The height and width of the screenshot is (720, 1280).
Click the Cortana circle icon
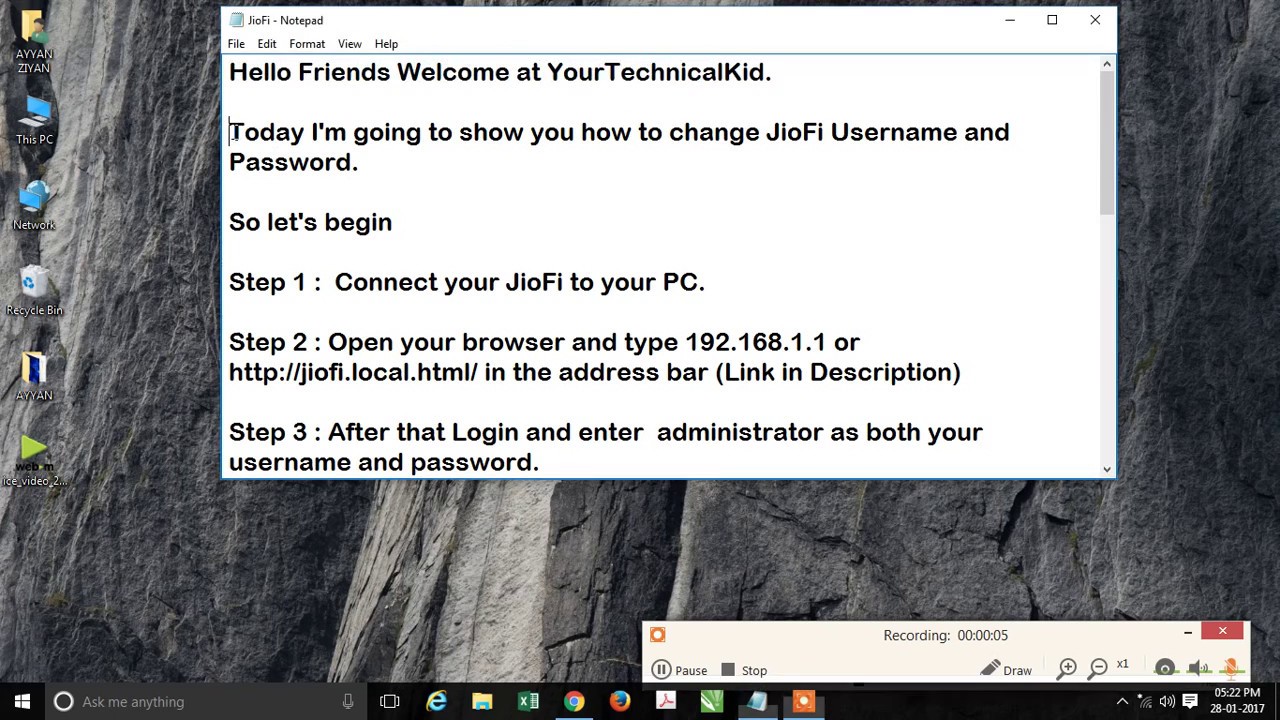pyautogui.click(x=63, y=702)
